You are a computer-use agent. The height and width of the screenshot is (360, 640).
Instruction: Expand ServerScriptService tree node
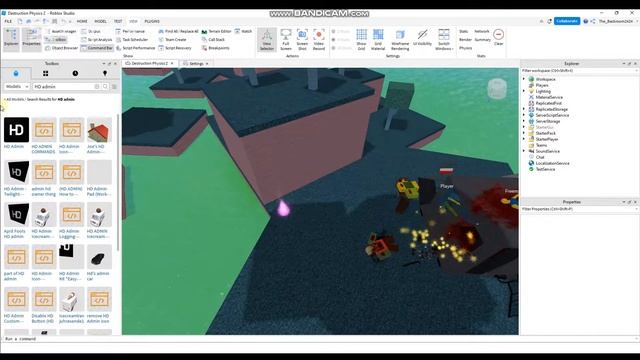[x=524, y=115]
